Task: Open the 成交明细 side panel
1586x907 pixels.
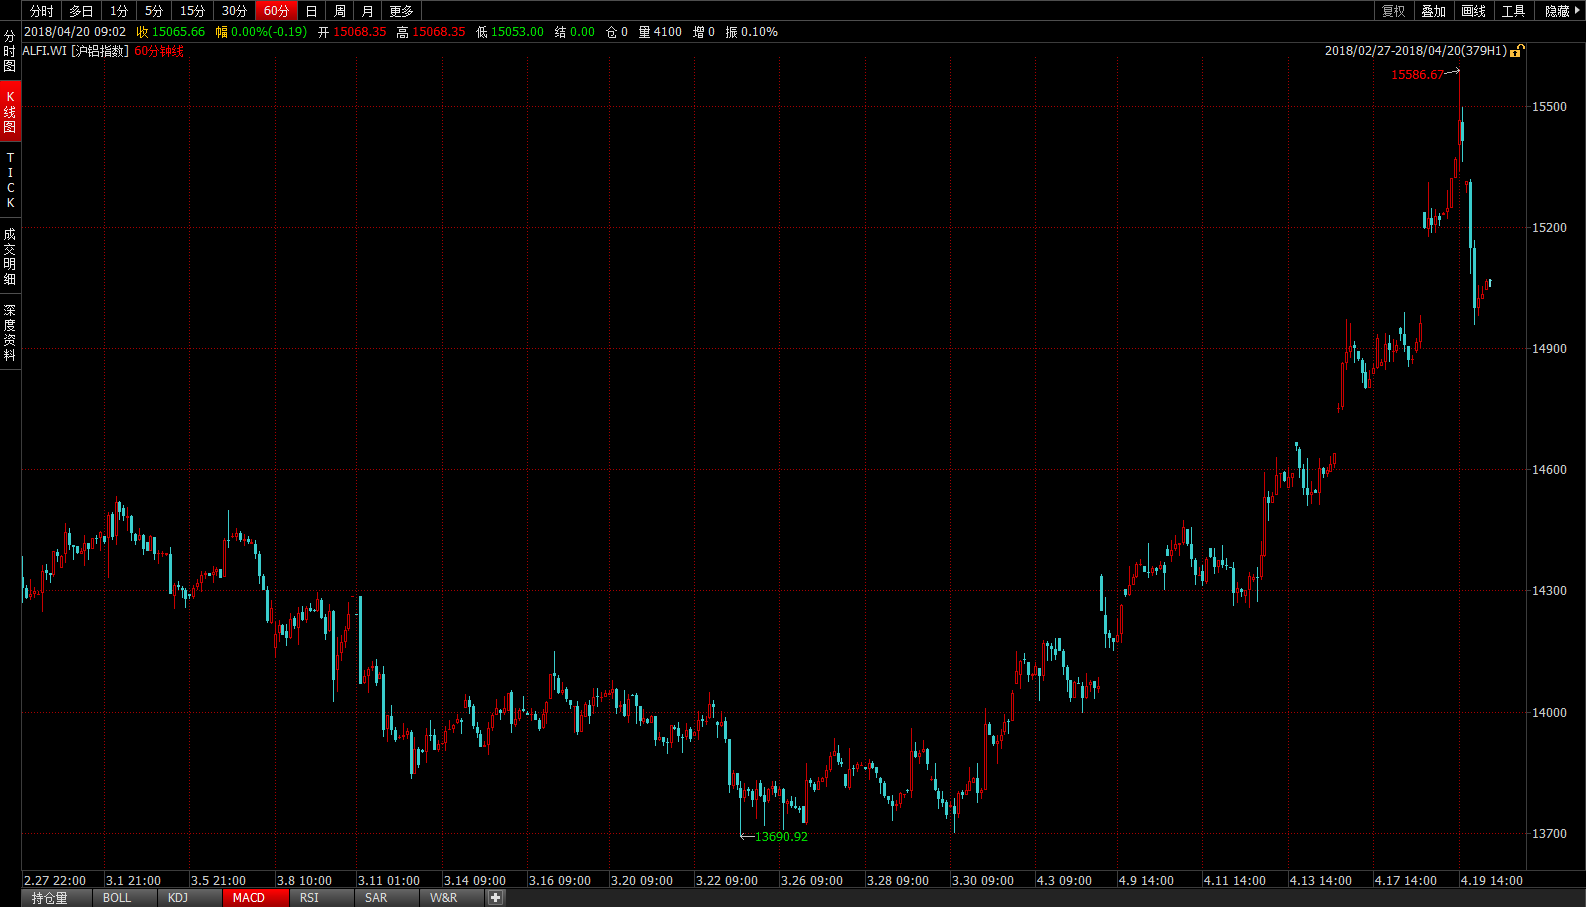Action: click(10, 256)
